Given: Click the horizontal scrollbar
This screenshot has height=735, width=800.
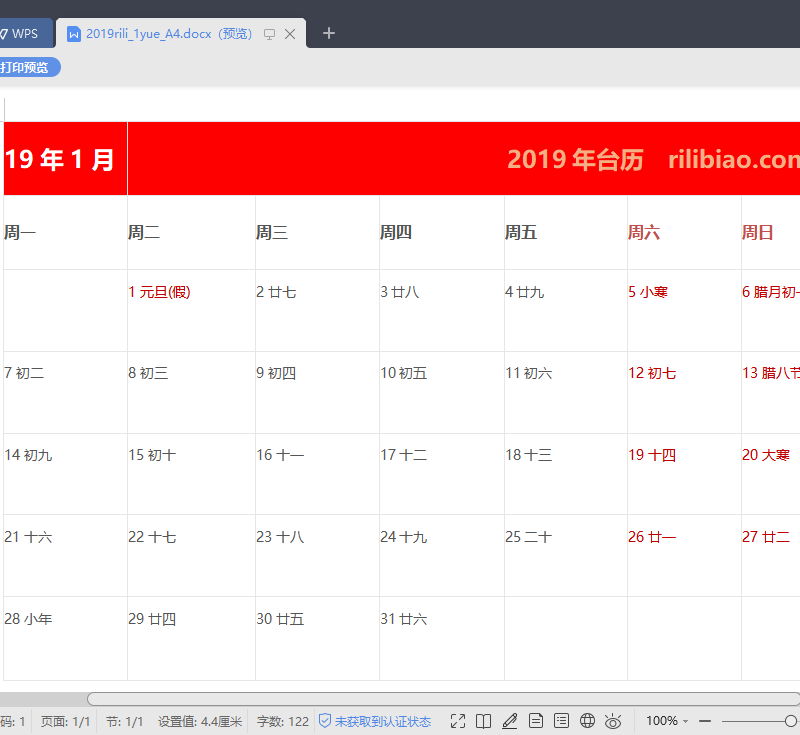Looking at the screenshot, I should pyautogui.click(x=443, y=699).
